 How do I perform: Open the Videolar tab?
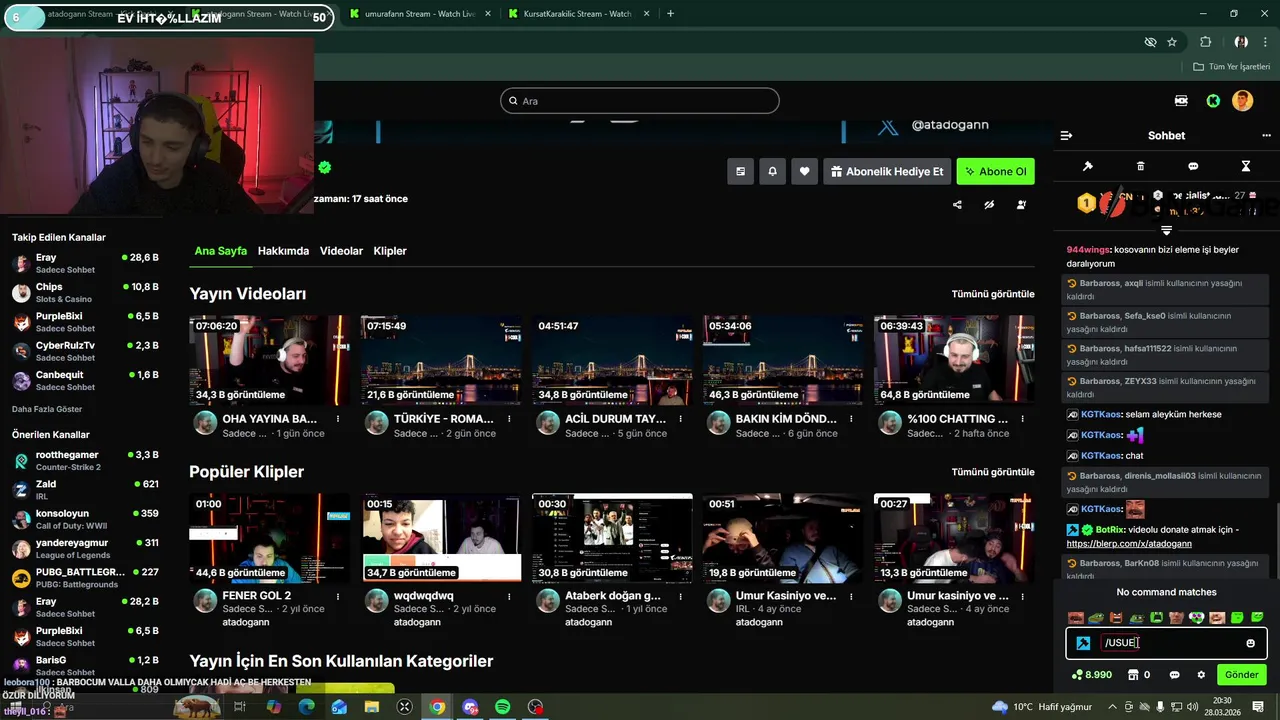point(341,251)
